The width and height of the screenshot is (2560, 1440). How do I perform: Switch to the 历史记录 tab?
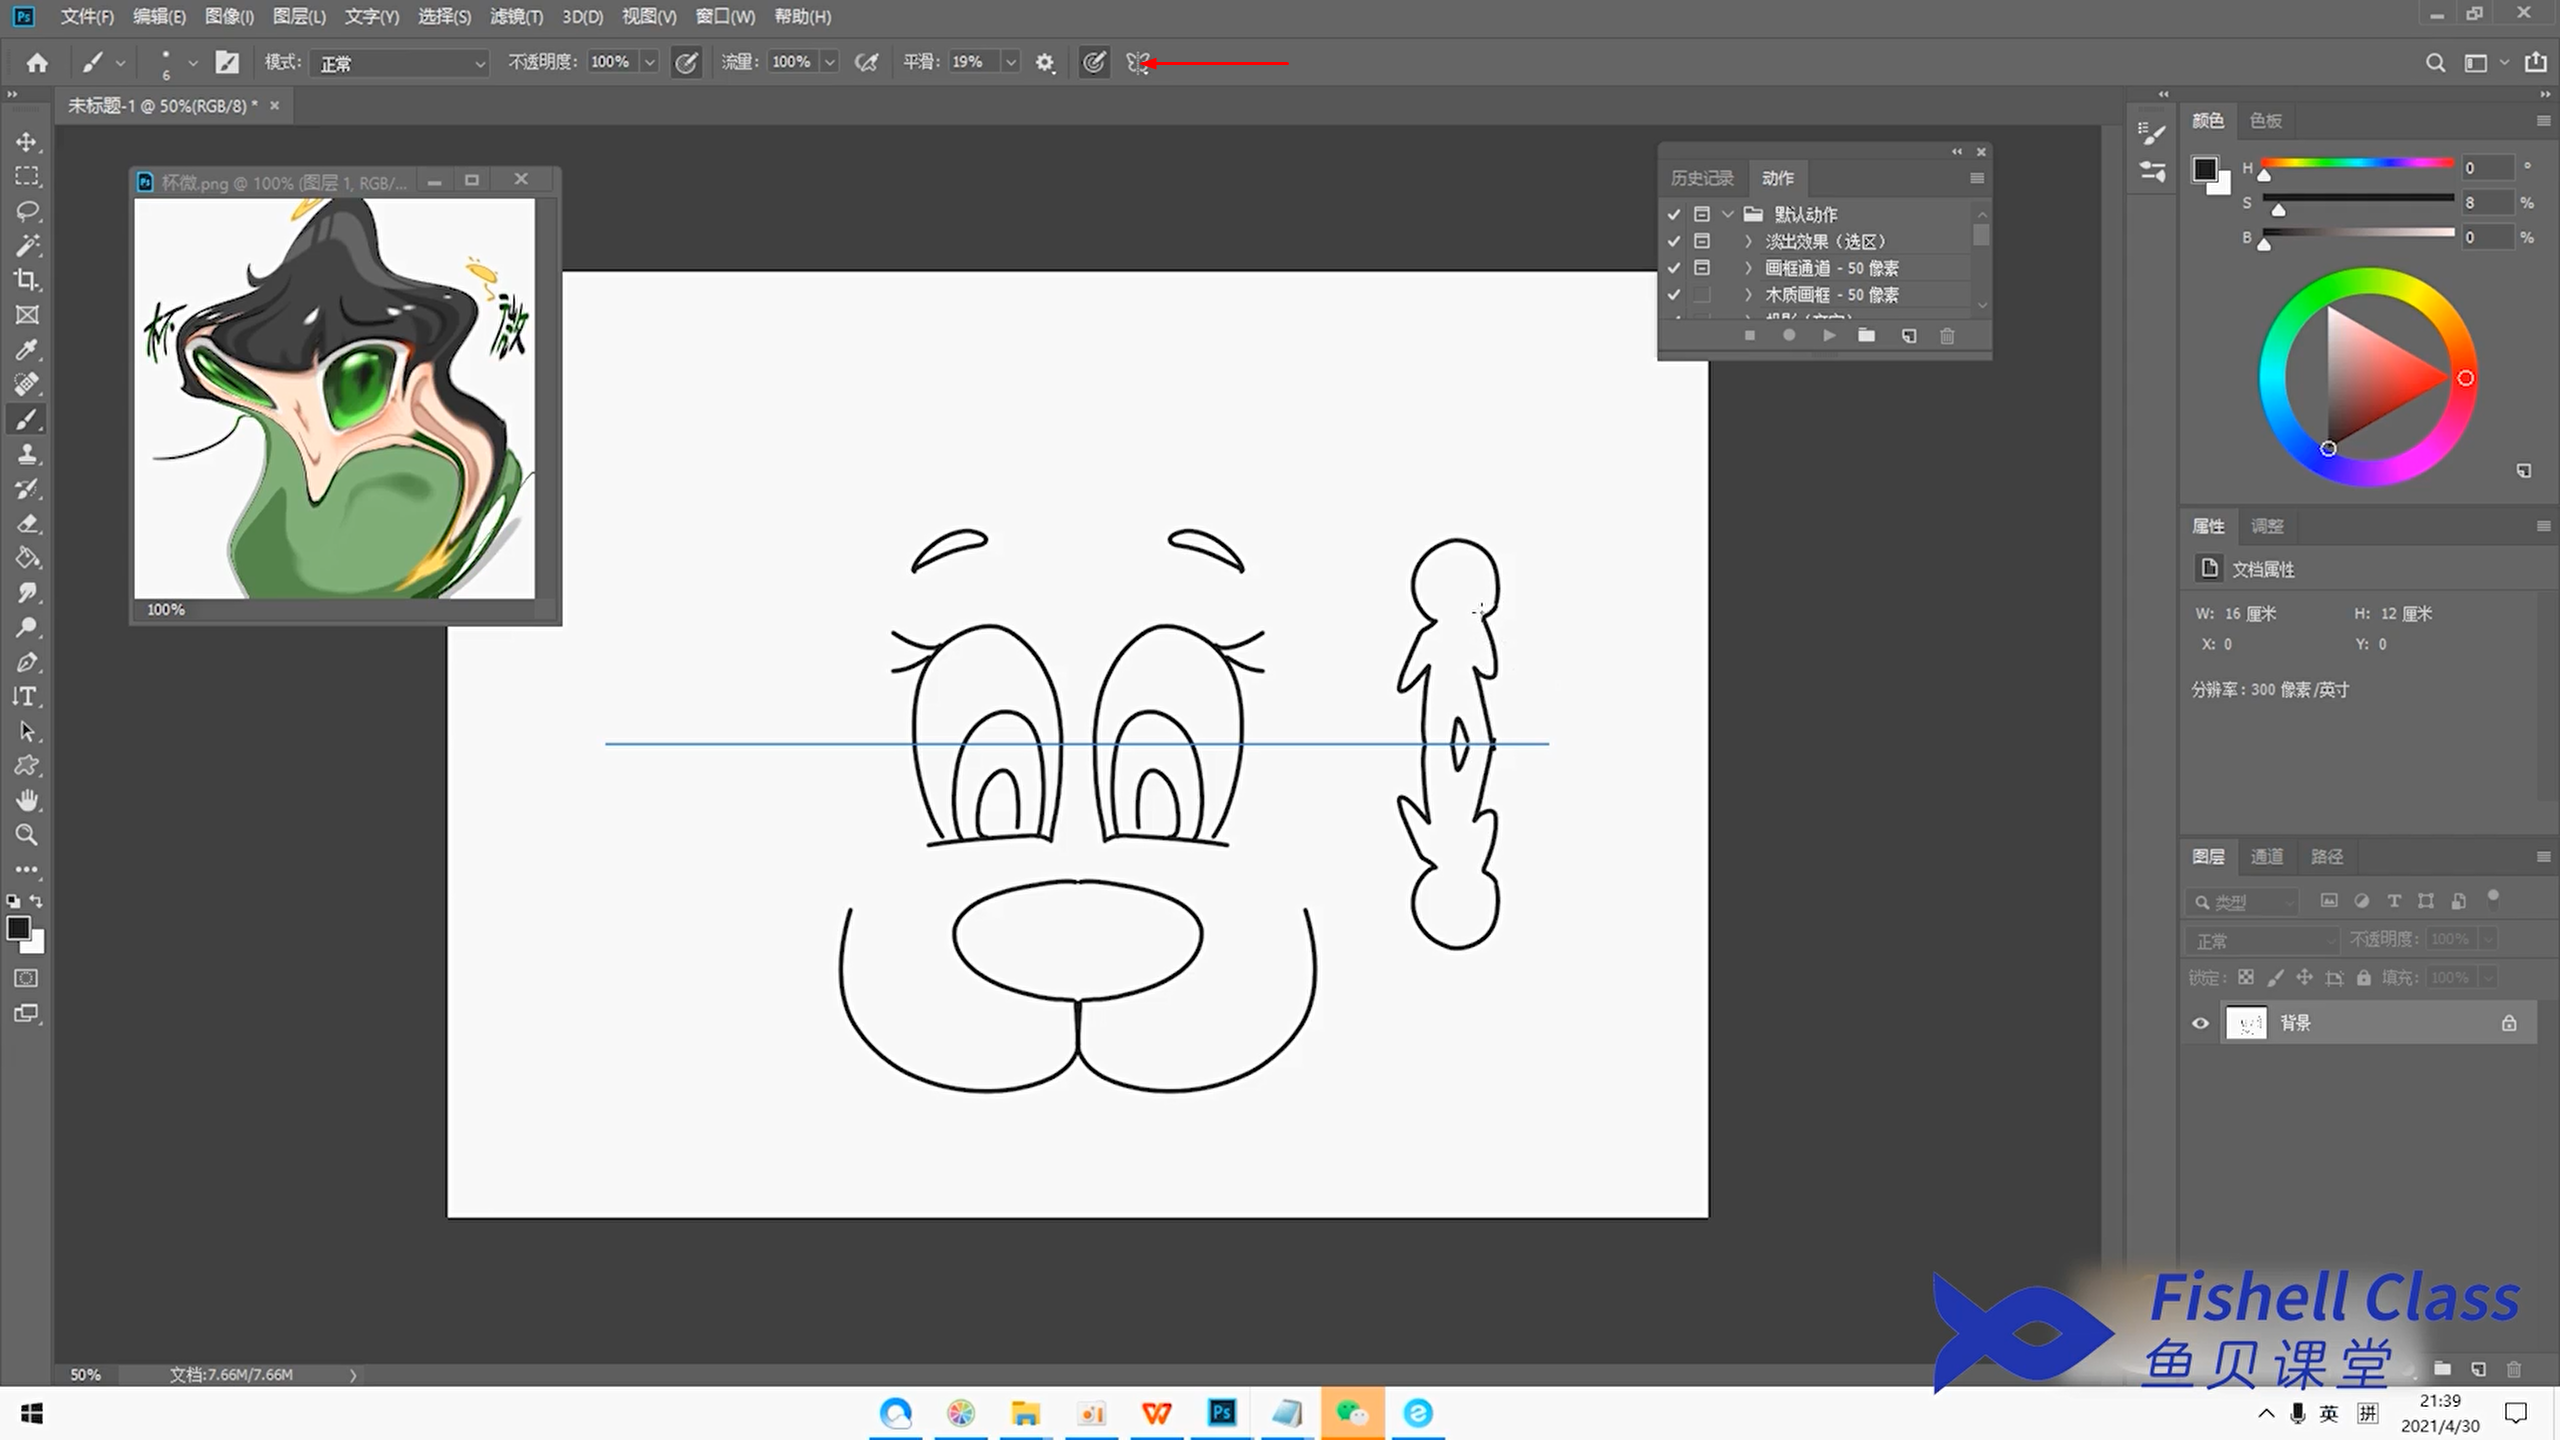point(1701,178)
